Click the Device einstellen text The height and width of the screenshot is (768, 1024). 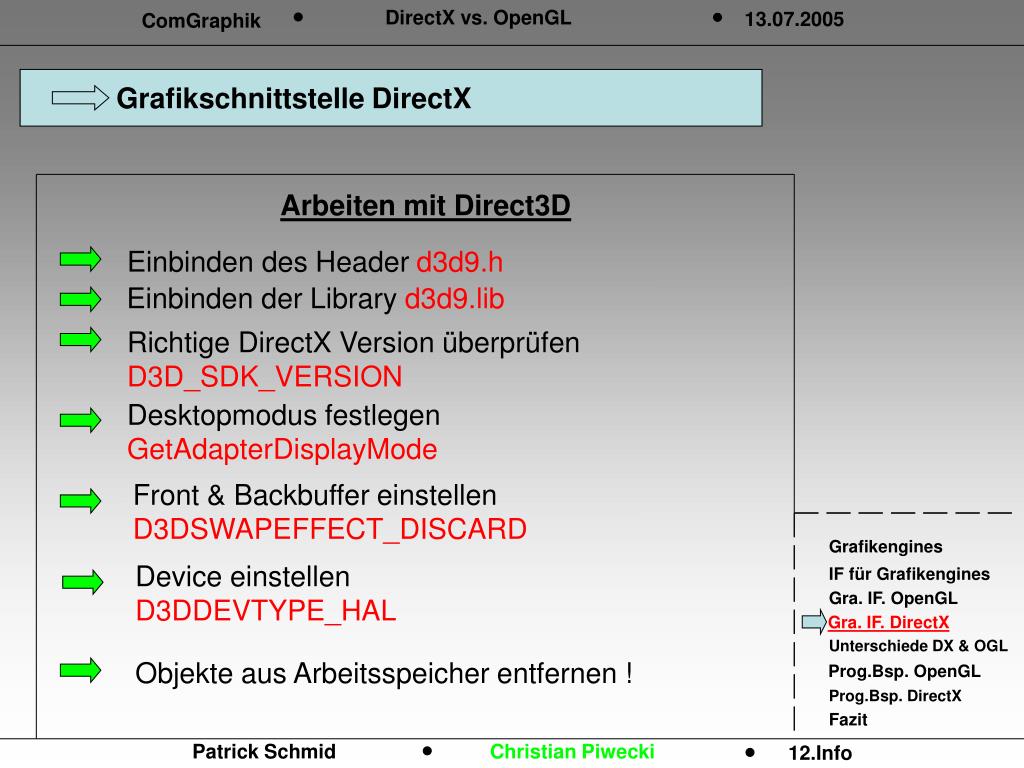(x=243, y=577)
